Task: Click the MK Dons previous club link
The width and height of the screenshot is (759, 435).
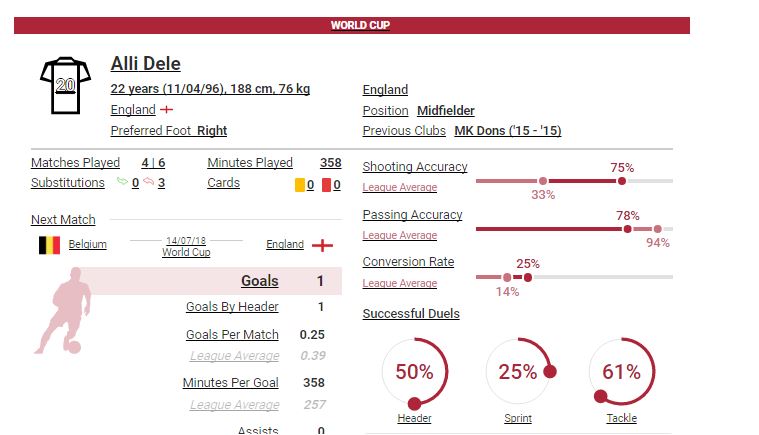Action: pos(508,131)
